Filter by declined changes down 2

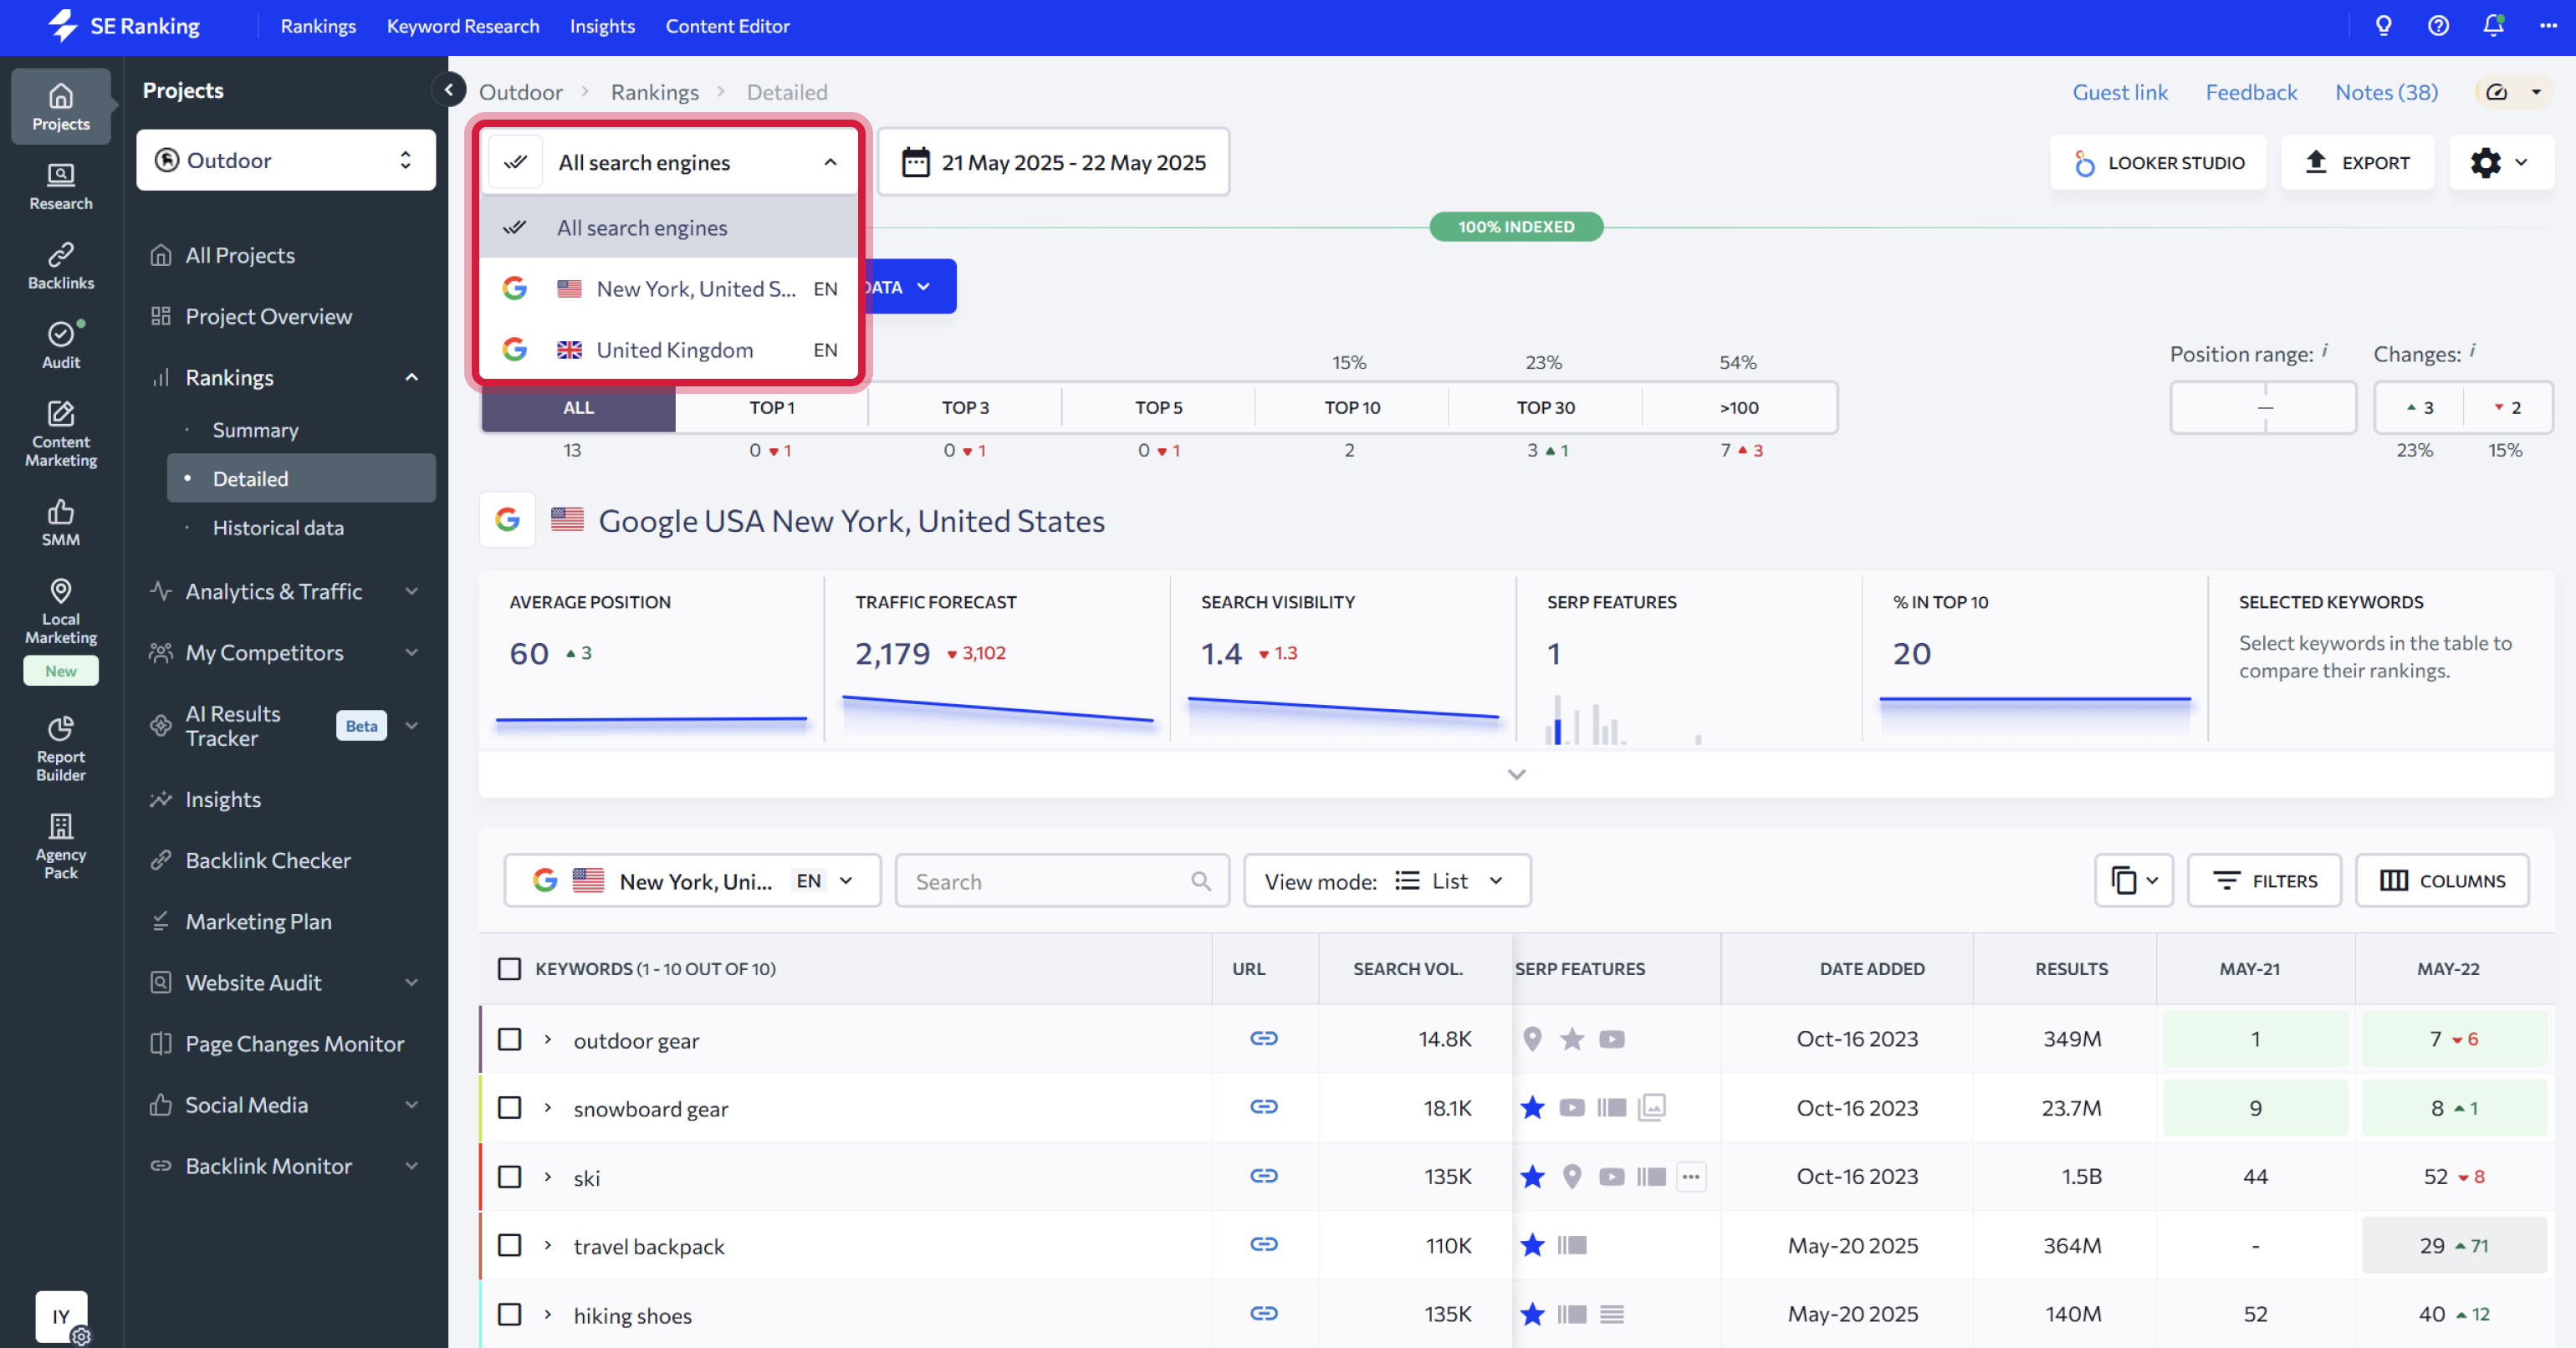2507,408
